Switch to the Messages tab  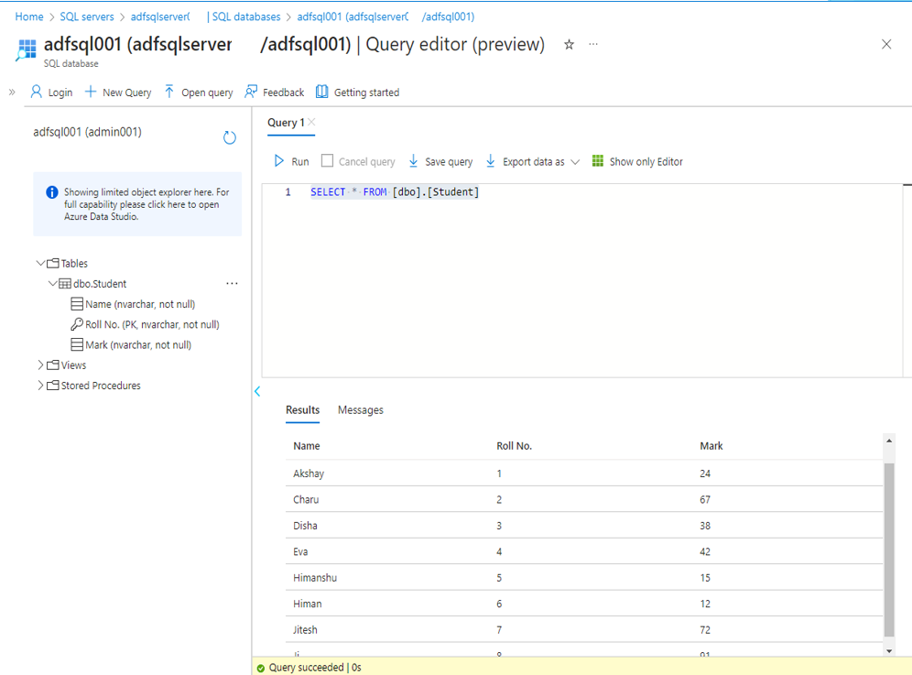[360, 410]
